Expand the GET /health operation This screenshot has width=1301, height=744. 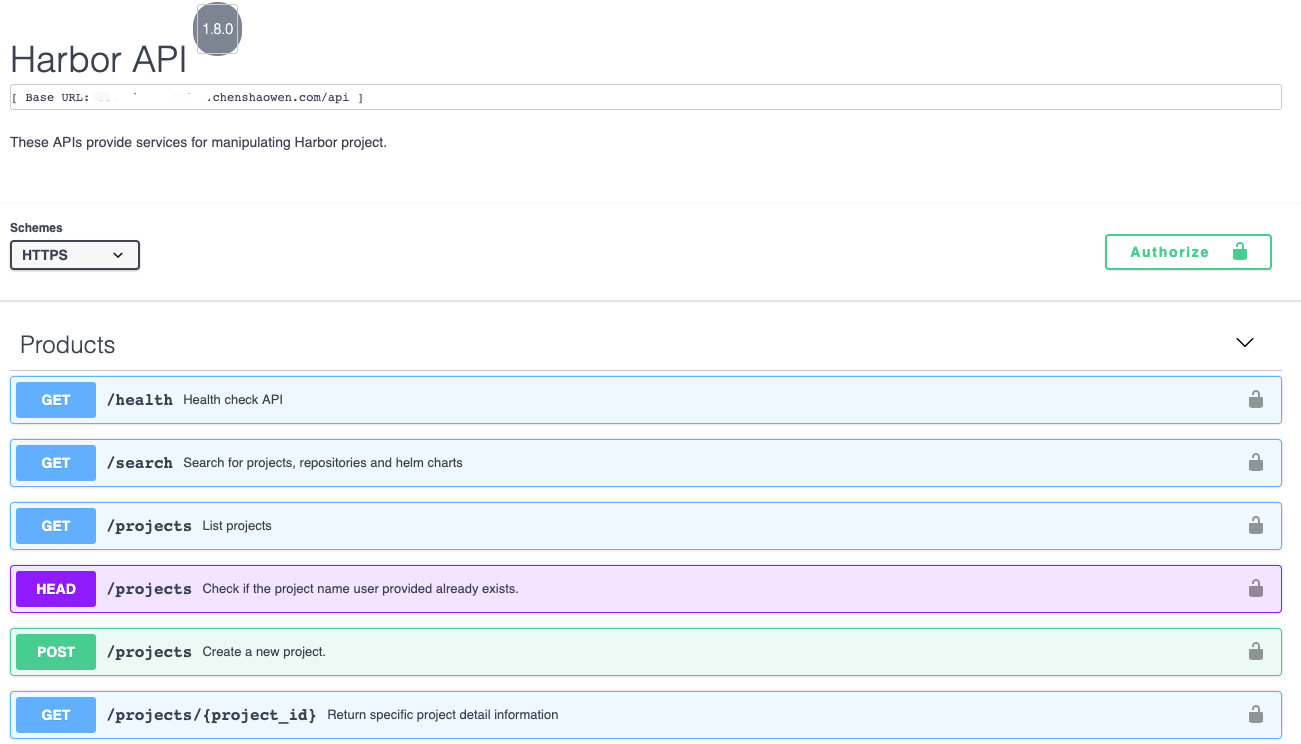(646, 400)
